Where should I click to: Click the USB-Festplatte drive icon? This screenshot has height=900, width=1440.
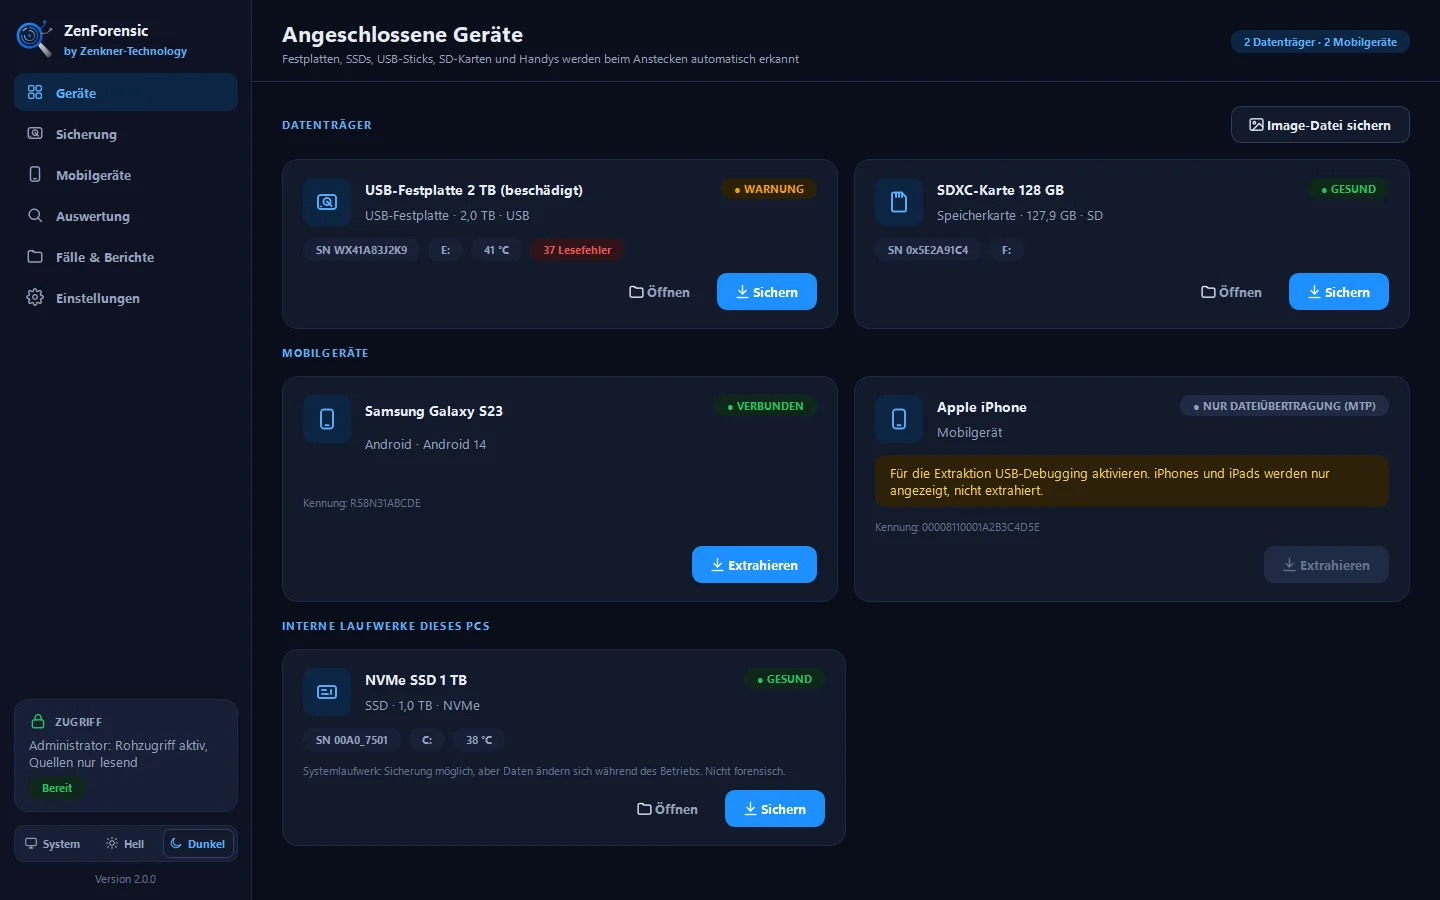[327, 202]
